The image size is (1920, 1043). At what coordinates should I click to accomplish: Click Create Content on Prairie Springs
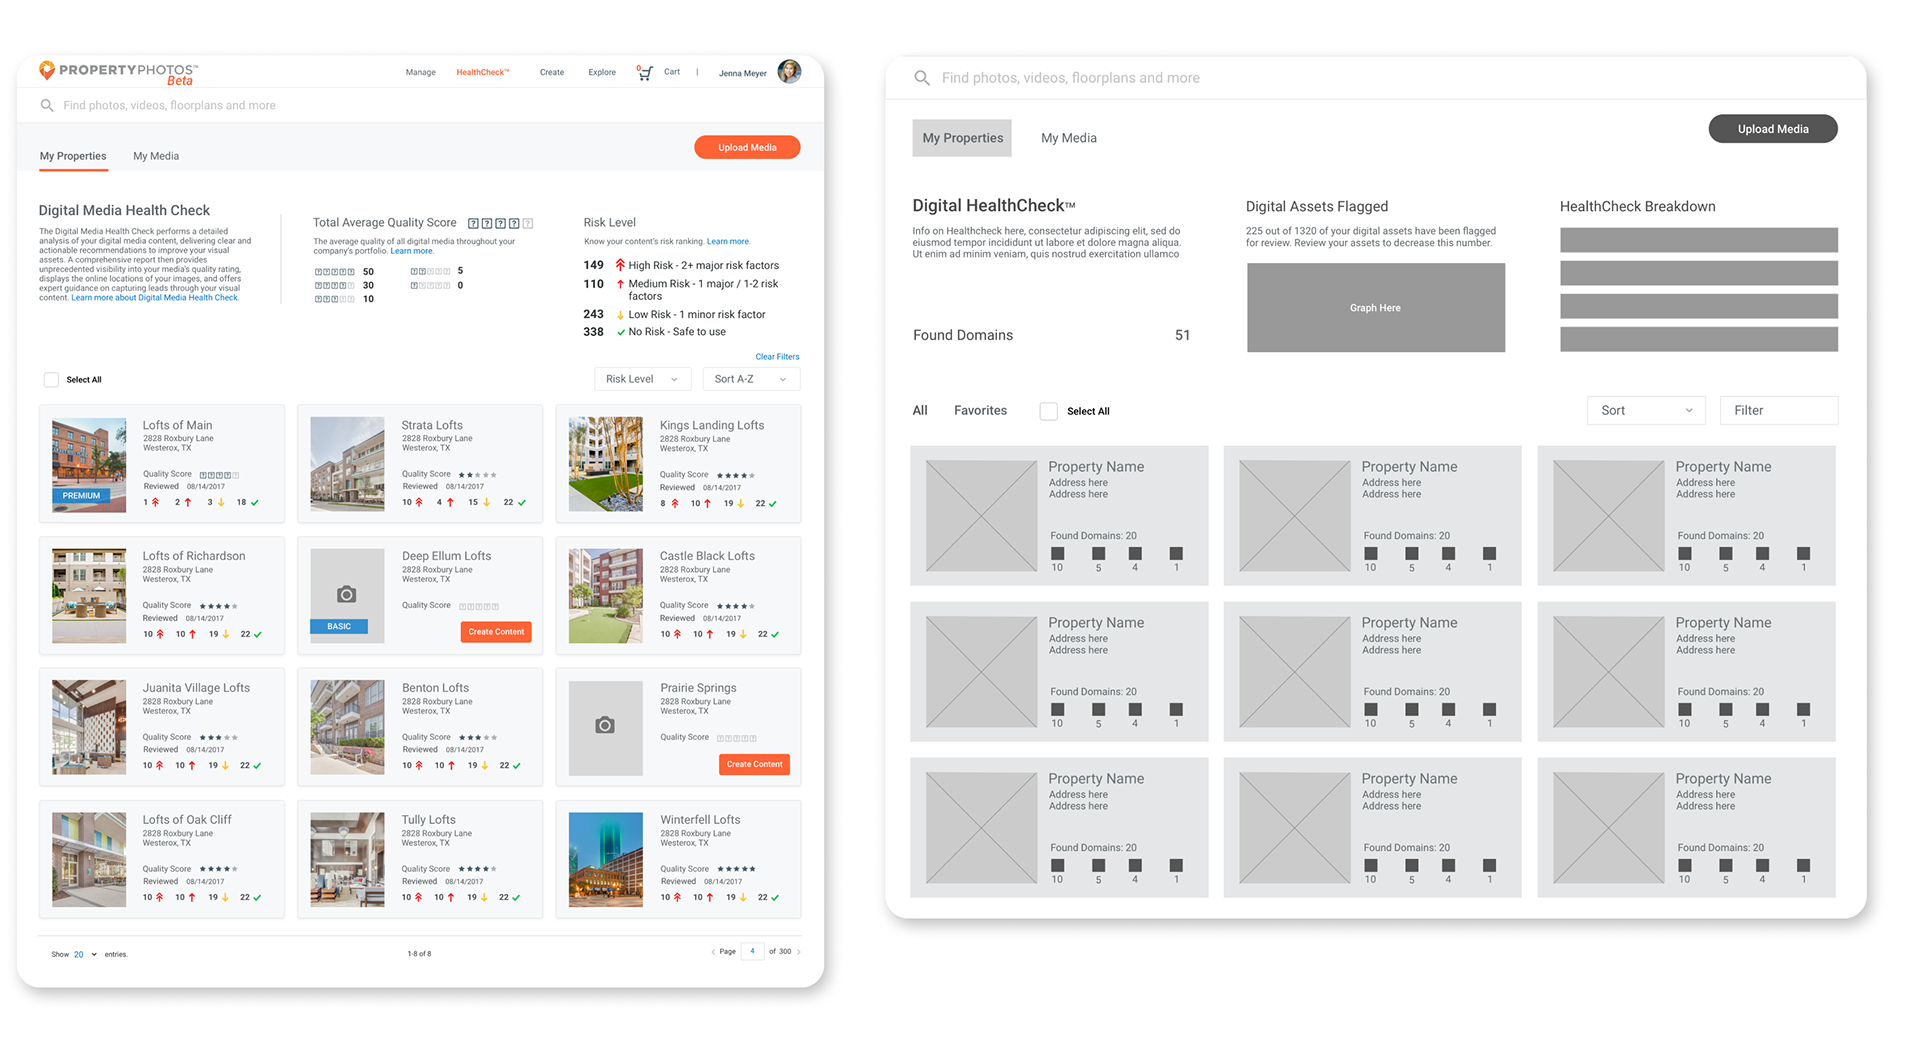pos(754,764)
